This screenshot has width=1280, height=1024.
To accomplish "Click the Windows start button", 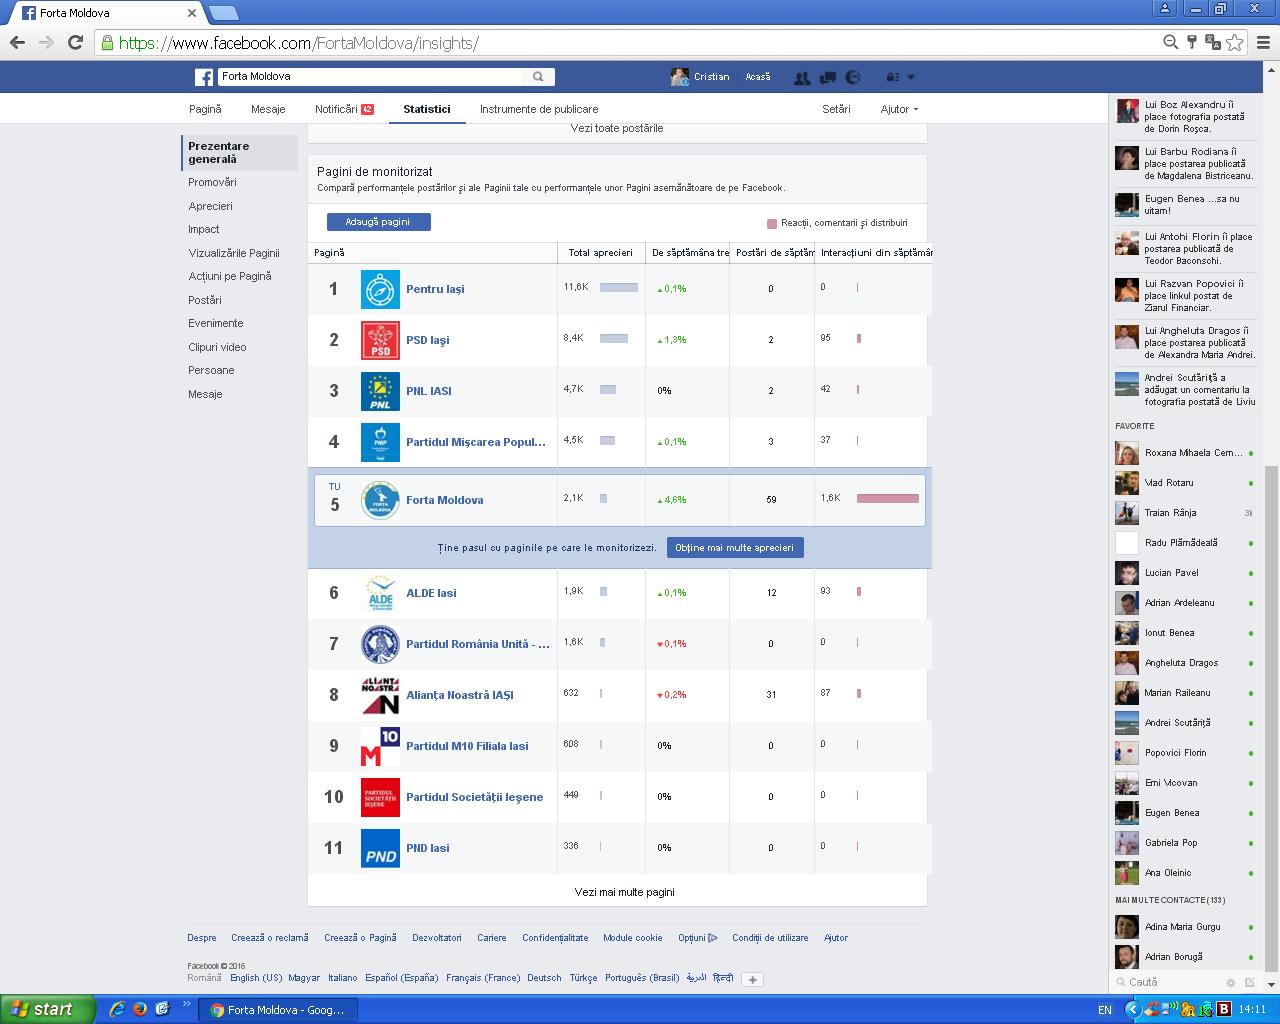I will click(x=47, y=1009).
